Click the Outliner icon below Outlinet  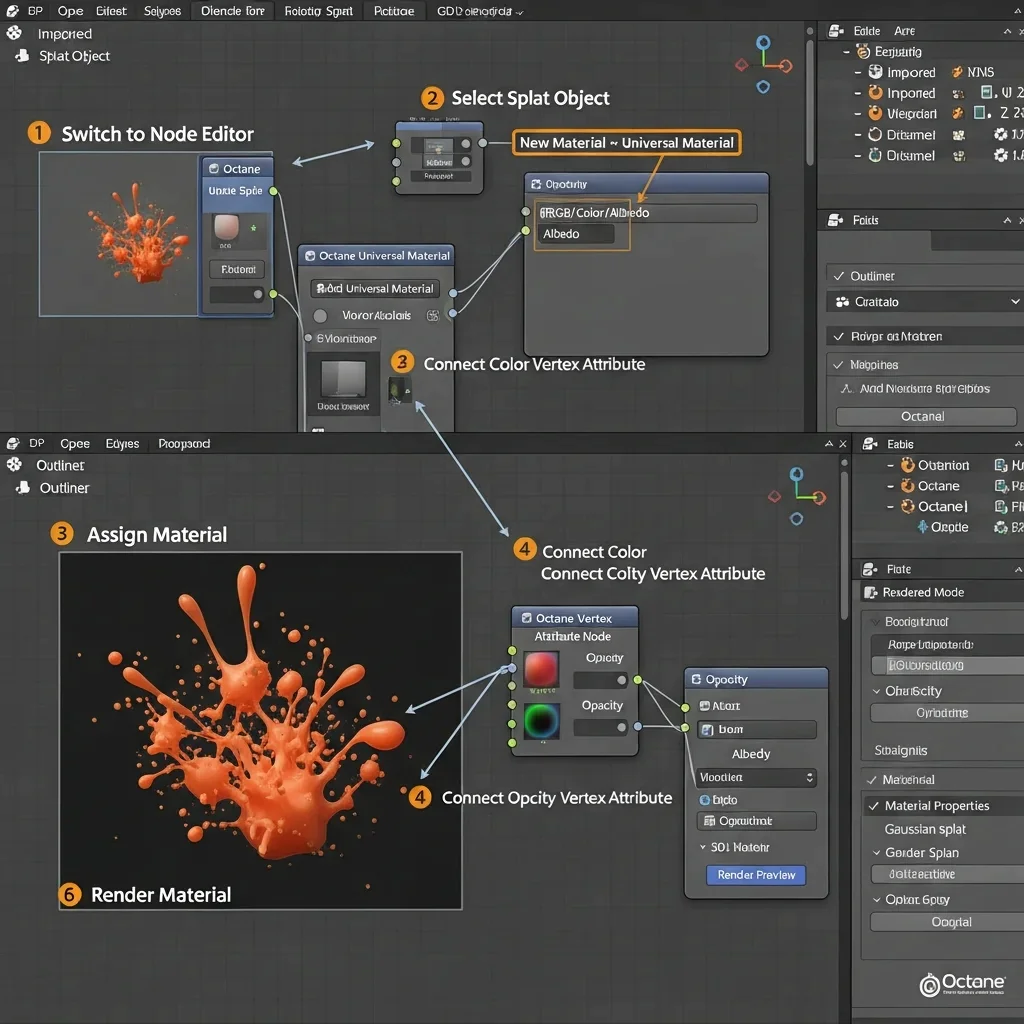click(23, 487)
